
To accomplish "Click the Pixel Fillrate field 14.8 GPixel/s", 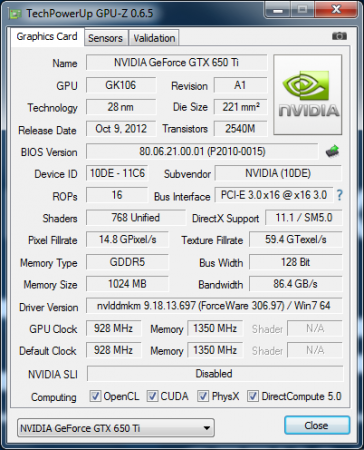I will click(x=127, y=239).
